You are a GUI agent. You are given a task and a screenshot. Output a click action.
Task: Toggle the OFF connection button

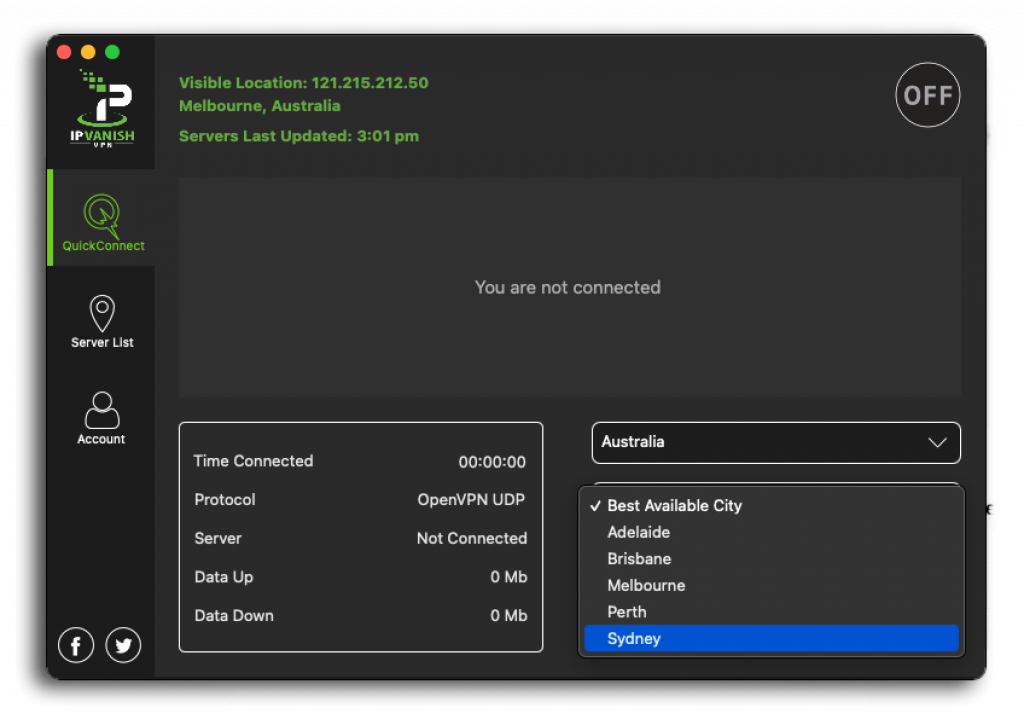(927, 95)
